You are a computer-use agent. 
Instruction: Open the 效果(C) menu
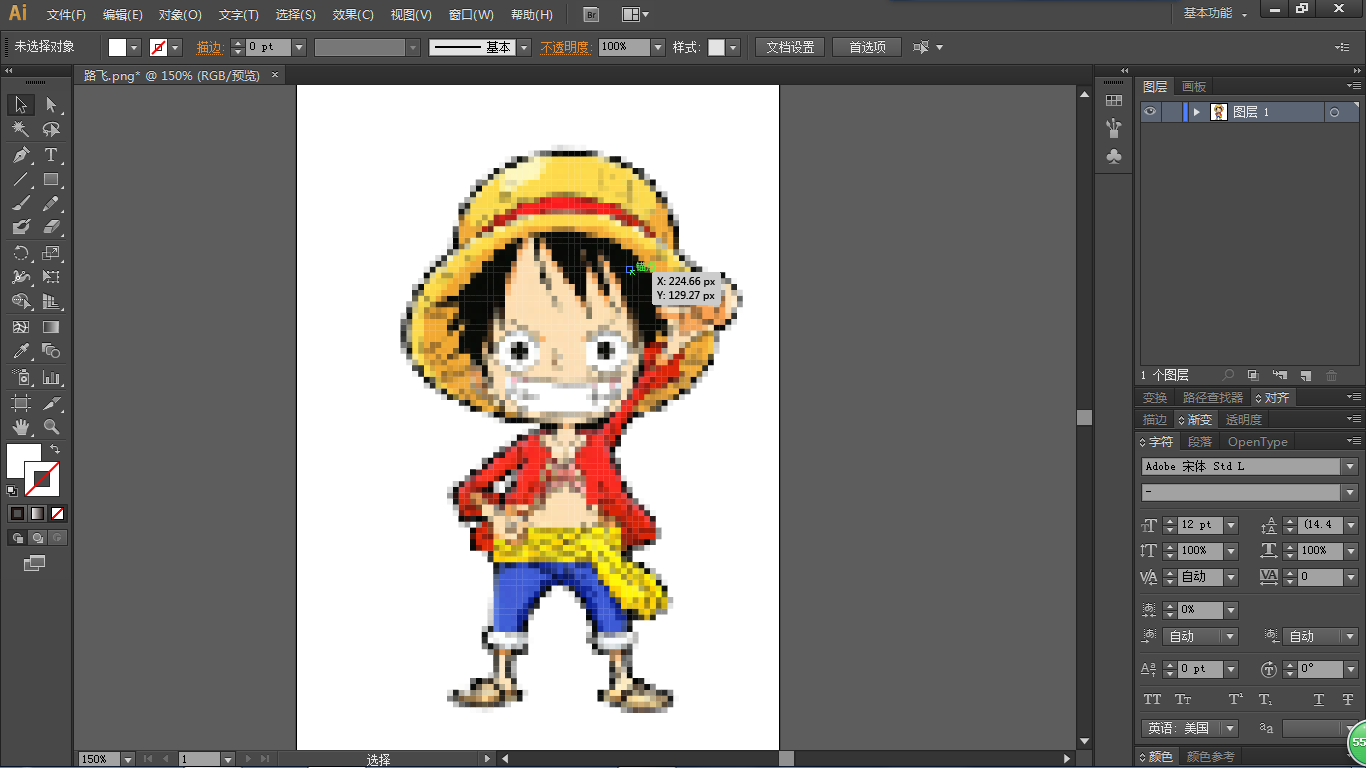point(353,15)
